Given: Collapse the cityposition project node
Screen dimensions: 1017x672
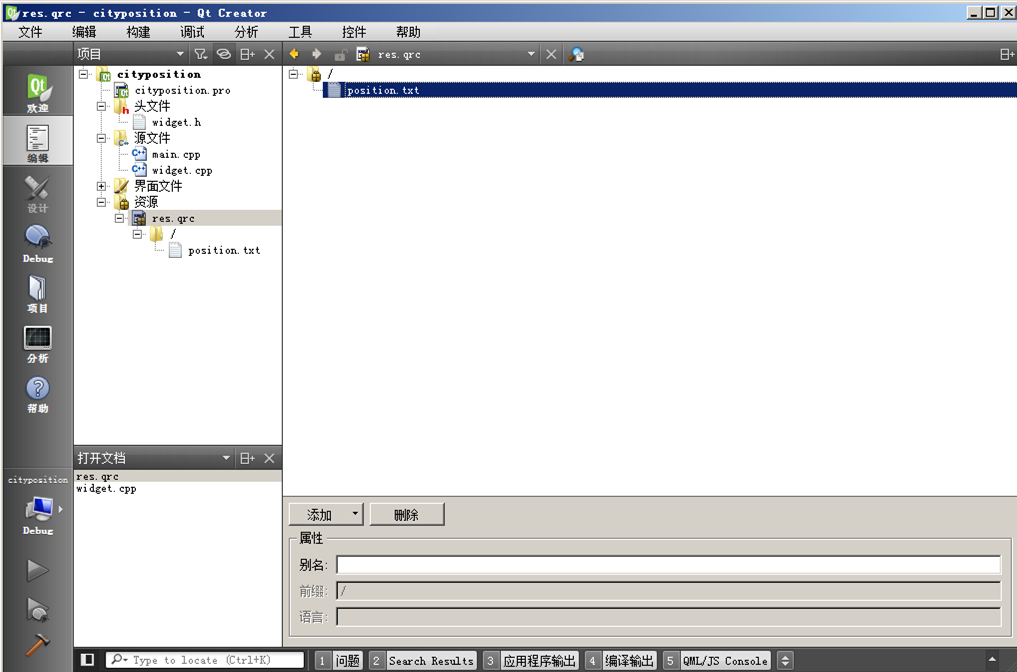Looking at the screenshot, I should (84, 74).
